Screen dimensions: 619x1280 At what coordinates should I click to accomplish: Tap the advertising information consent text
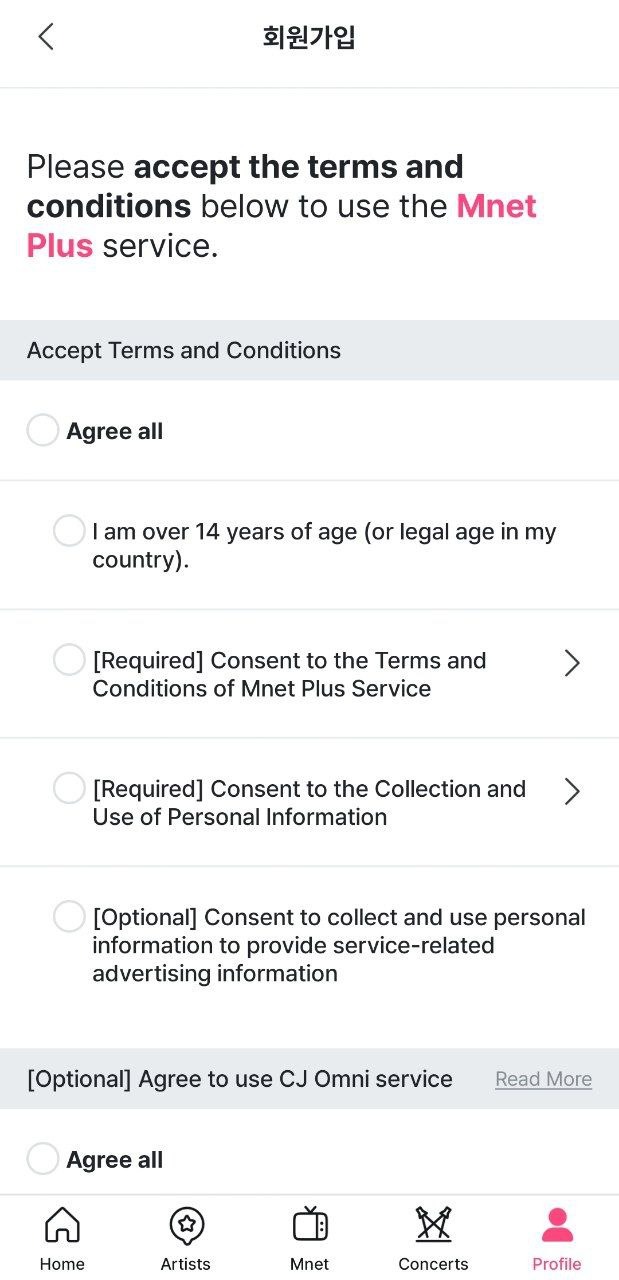point(338,945)
